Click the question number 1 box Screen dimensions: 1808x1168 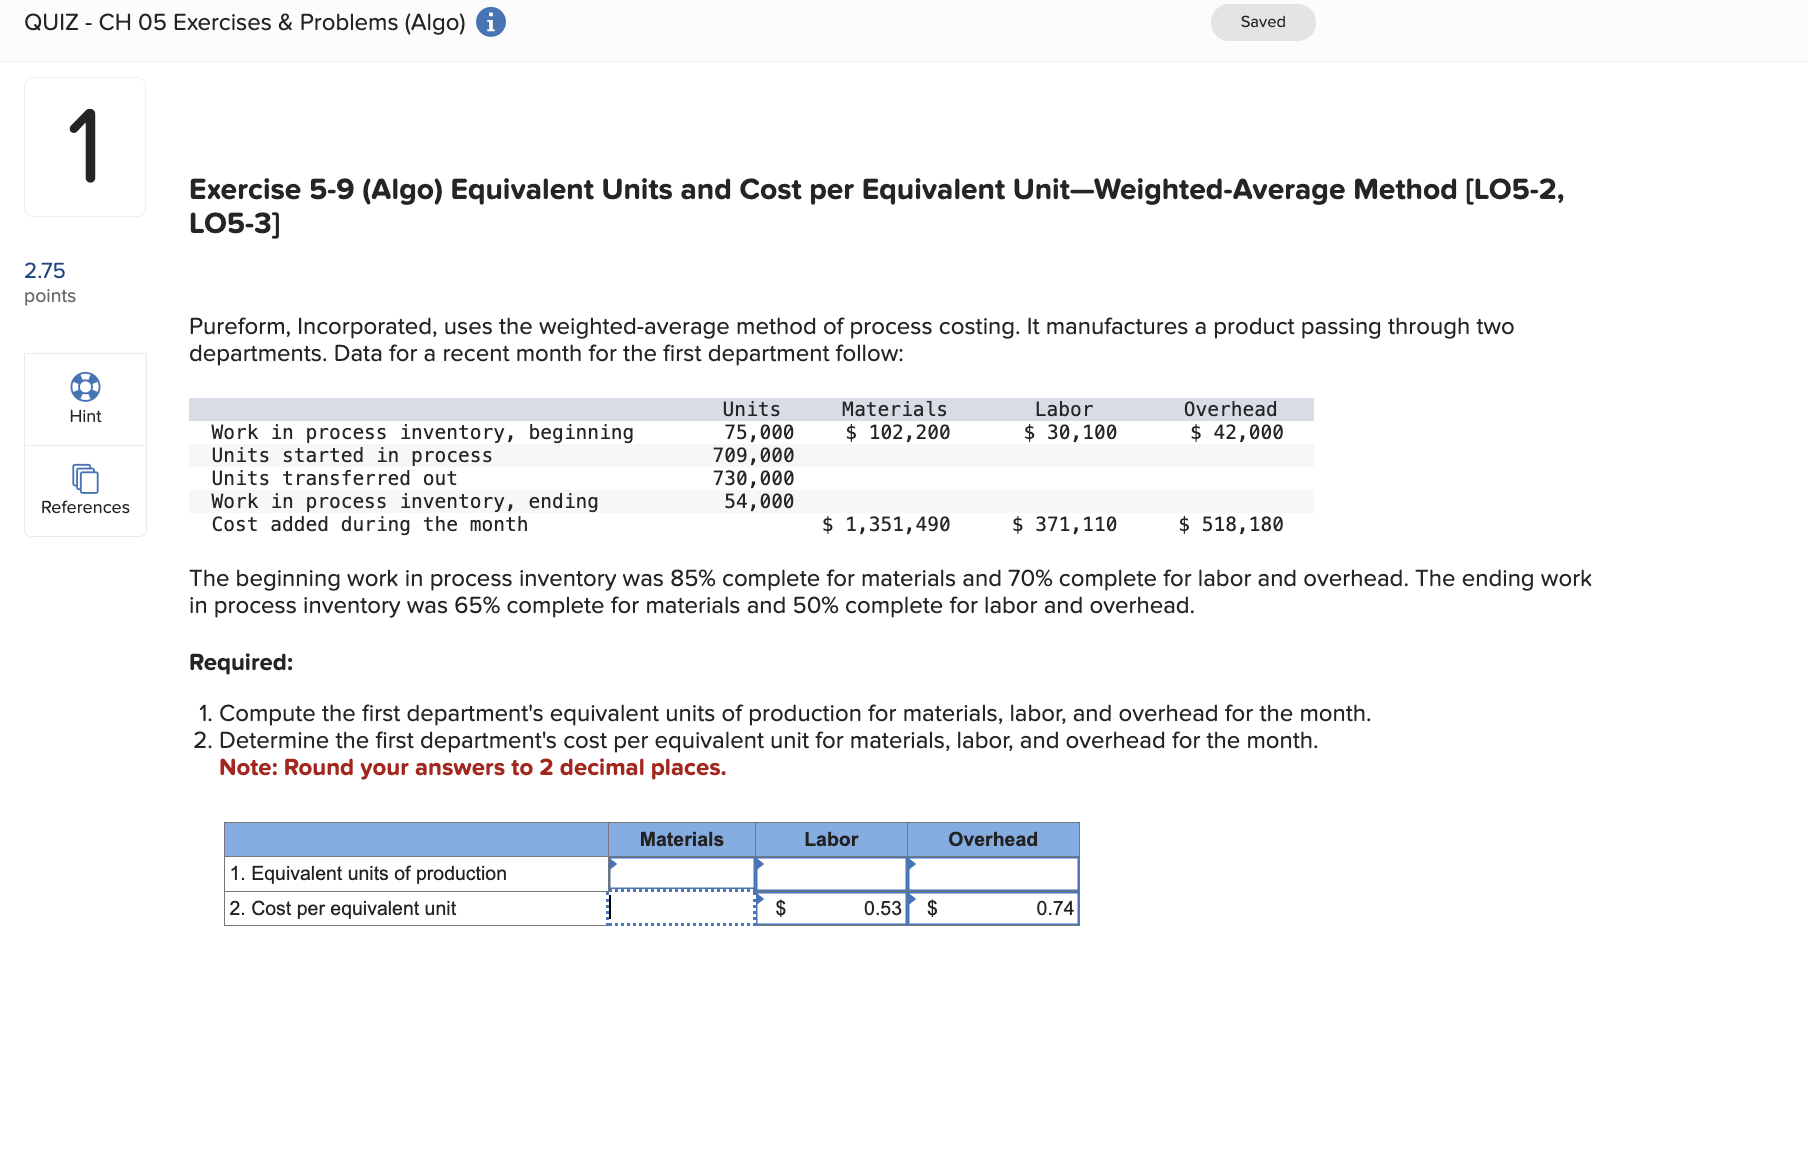85,146
